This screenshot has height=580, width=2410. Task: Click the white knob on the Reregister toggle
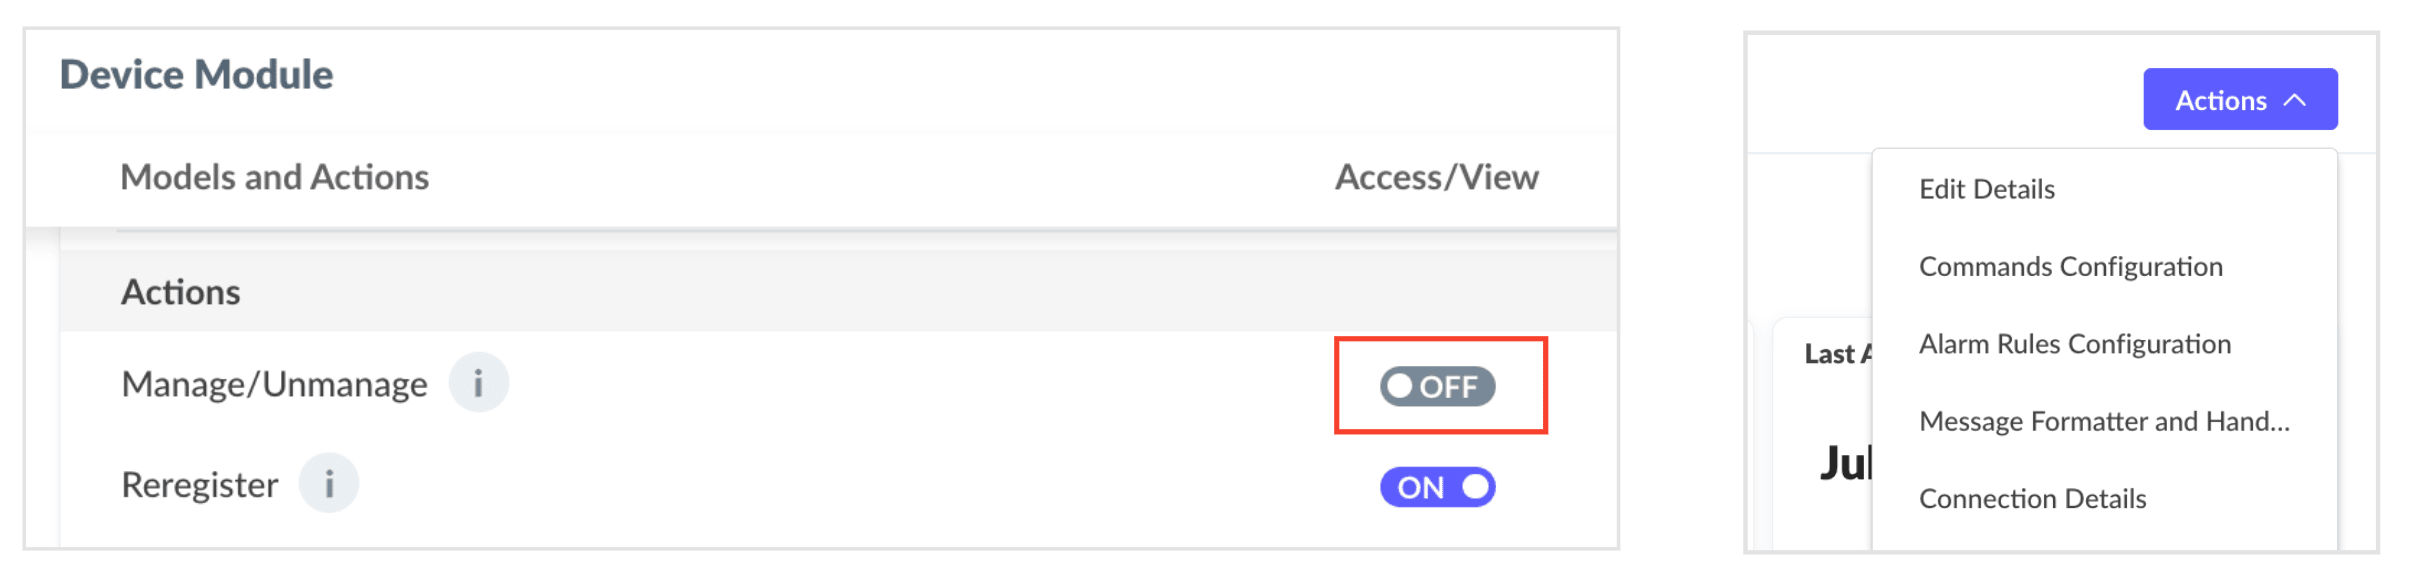pyautogui.click(x=1475, y=487)
